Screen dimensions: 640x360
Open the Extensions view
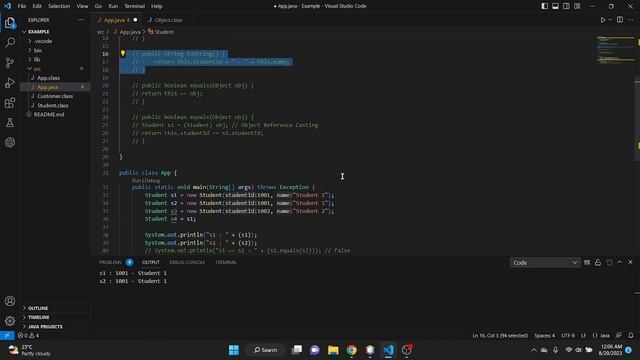10,102
